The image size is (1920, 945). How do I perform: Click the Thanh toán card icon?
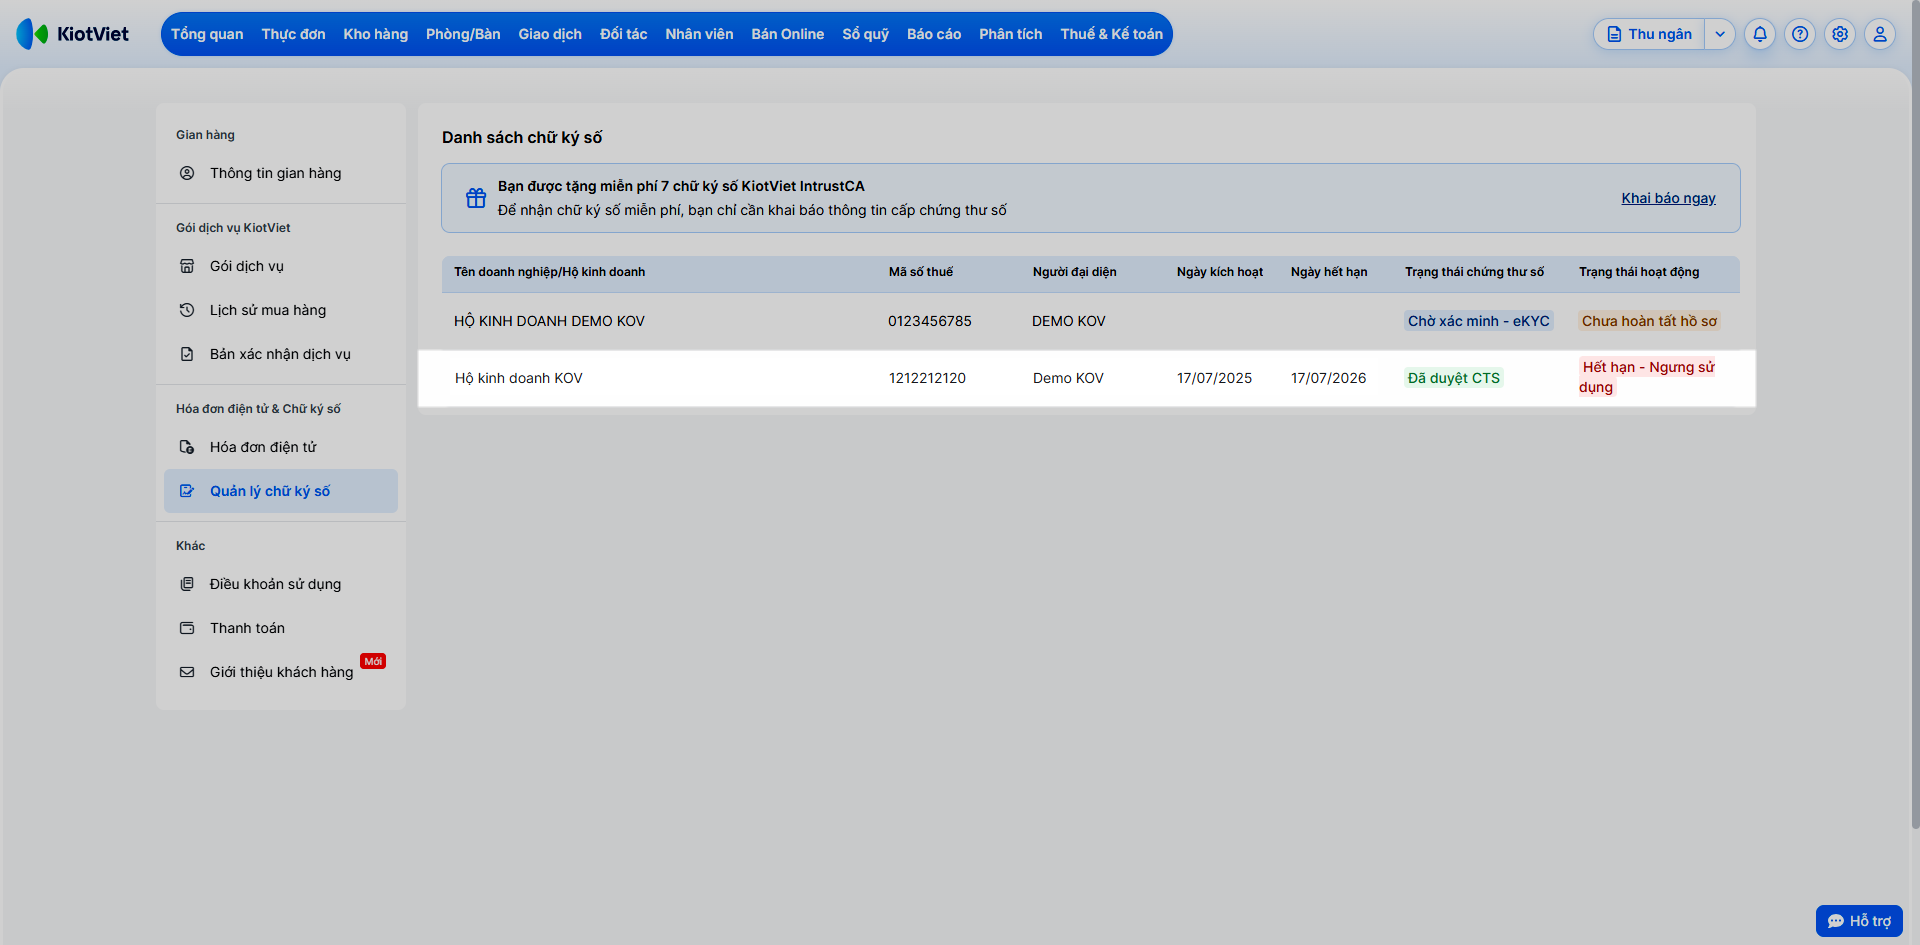coord(187,628)
